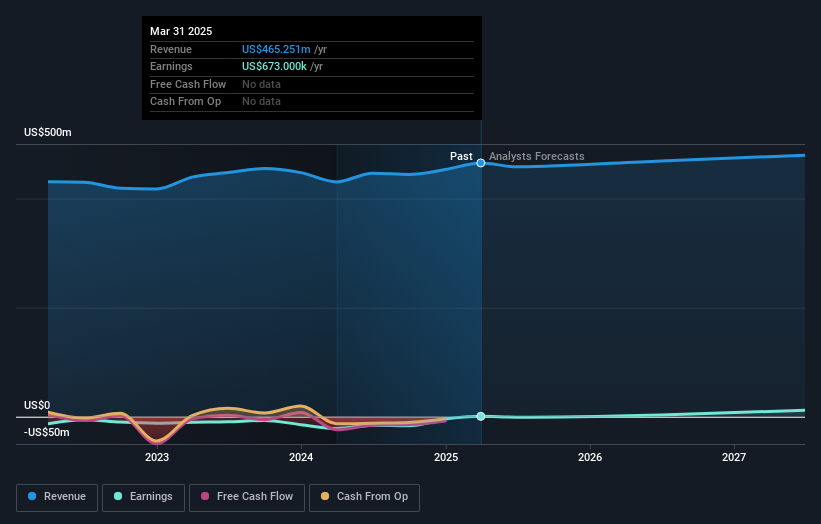The height and width of the screenshot is (524, 821).
Task: Click the 2027 x-axis label
Action: [734, 458]
